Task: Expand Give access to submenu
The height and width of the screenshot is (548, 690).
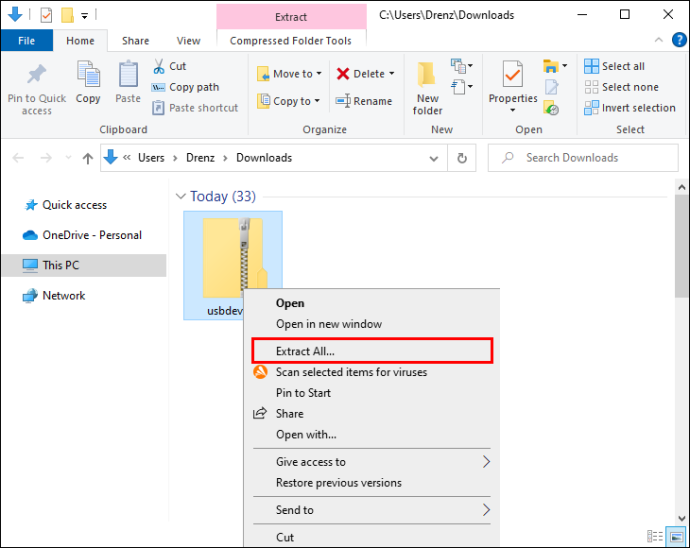Action: click(372, 462)
